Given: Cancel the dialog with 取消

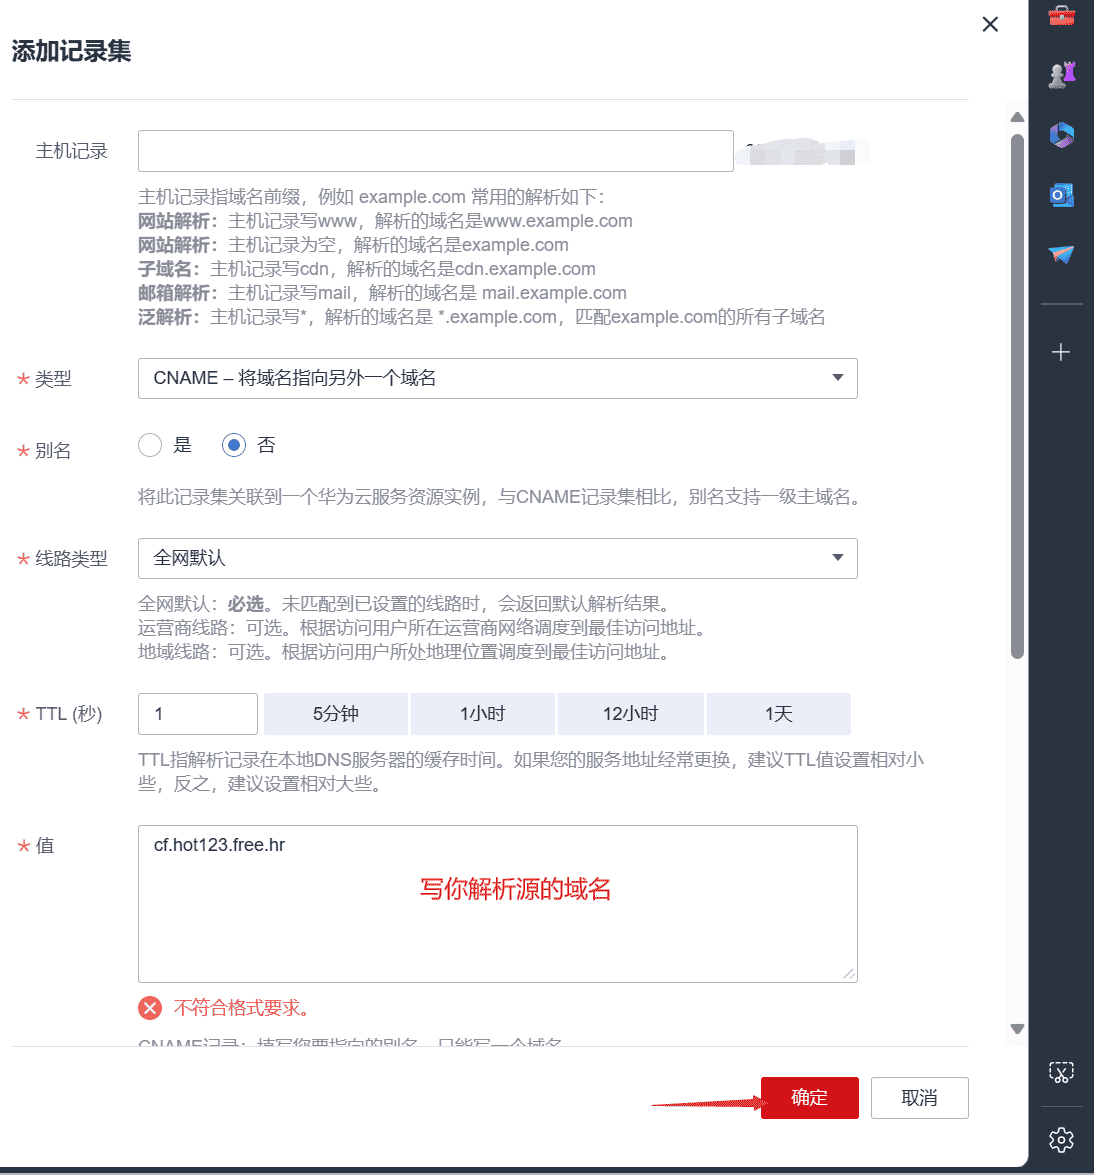Looking at the screenshot, I should click(919, 1098).
